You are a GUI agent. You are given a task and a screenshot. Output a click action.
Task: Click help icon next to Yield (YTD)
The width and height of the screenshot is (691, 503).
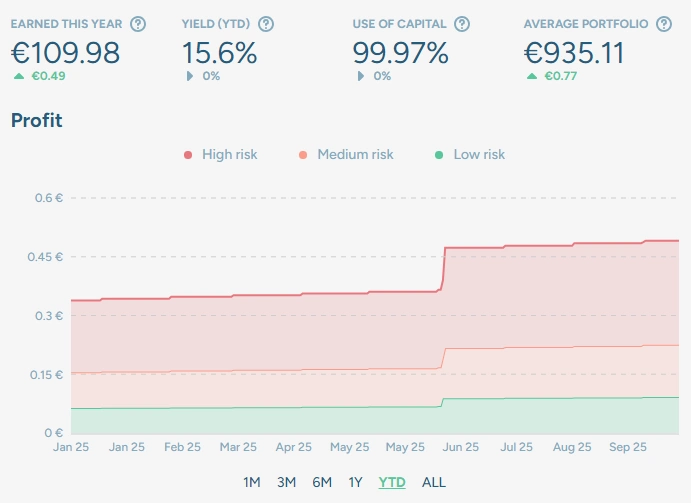266,24
